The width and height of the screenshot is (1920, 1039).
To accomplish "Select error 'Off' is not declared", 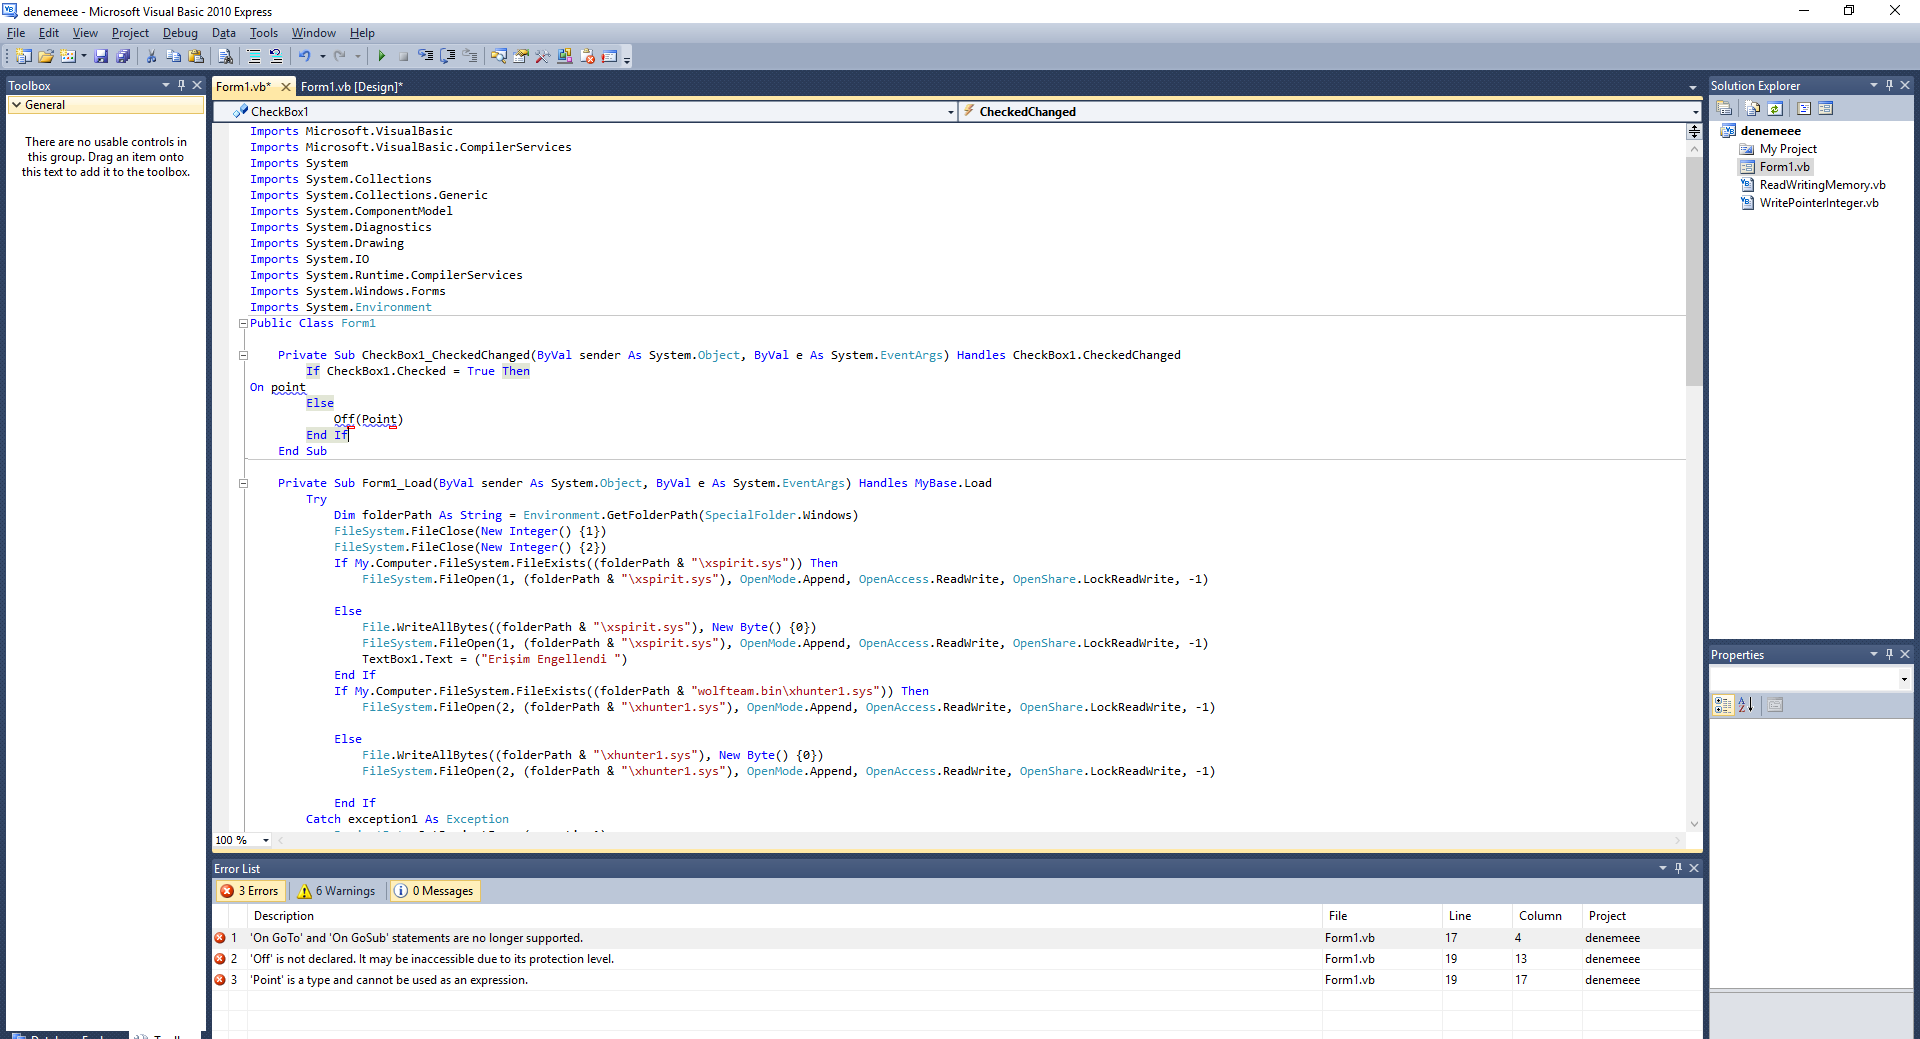I will pyautogui.click(x=956, y=959).
